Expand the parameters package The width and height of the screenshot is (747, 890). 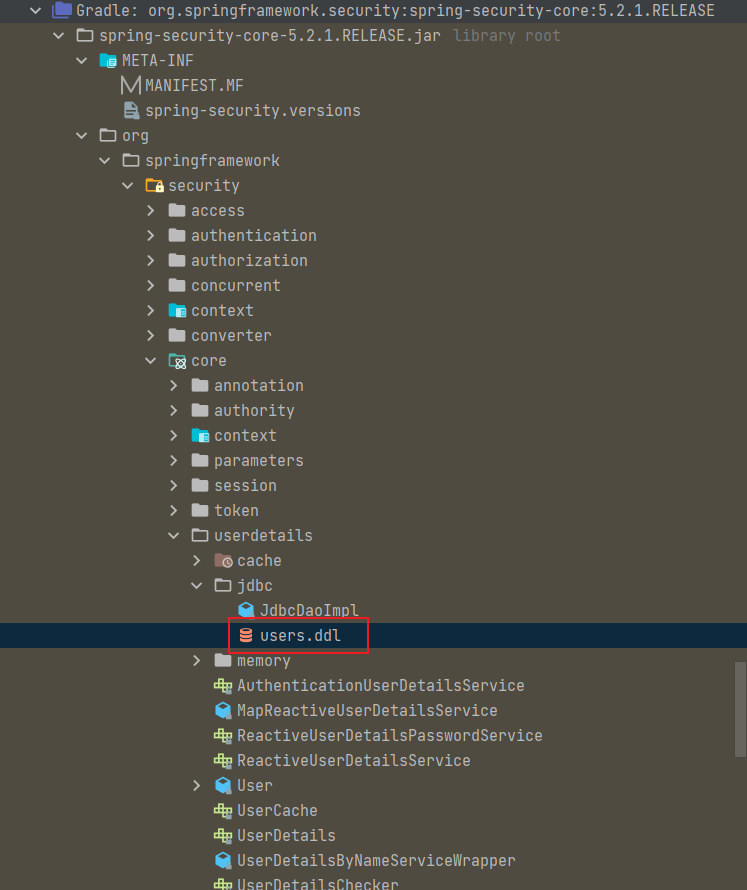[x=174, y=460]
